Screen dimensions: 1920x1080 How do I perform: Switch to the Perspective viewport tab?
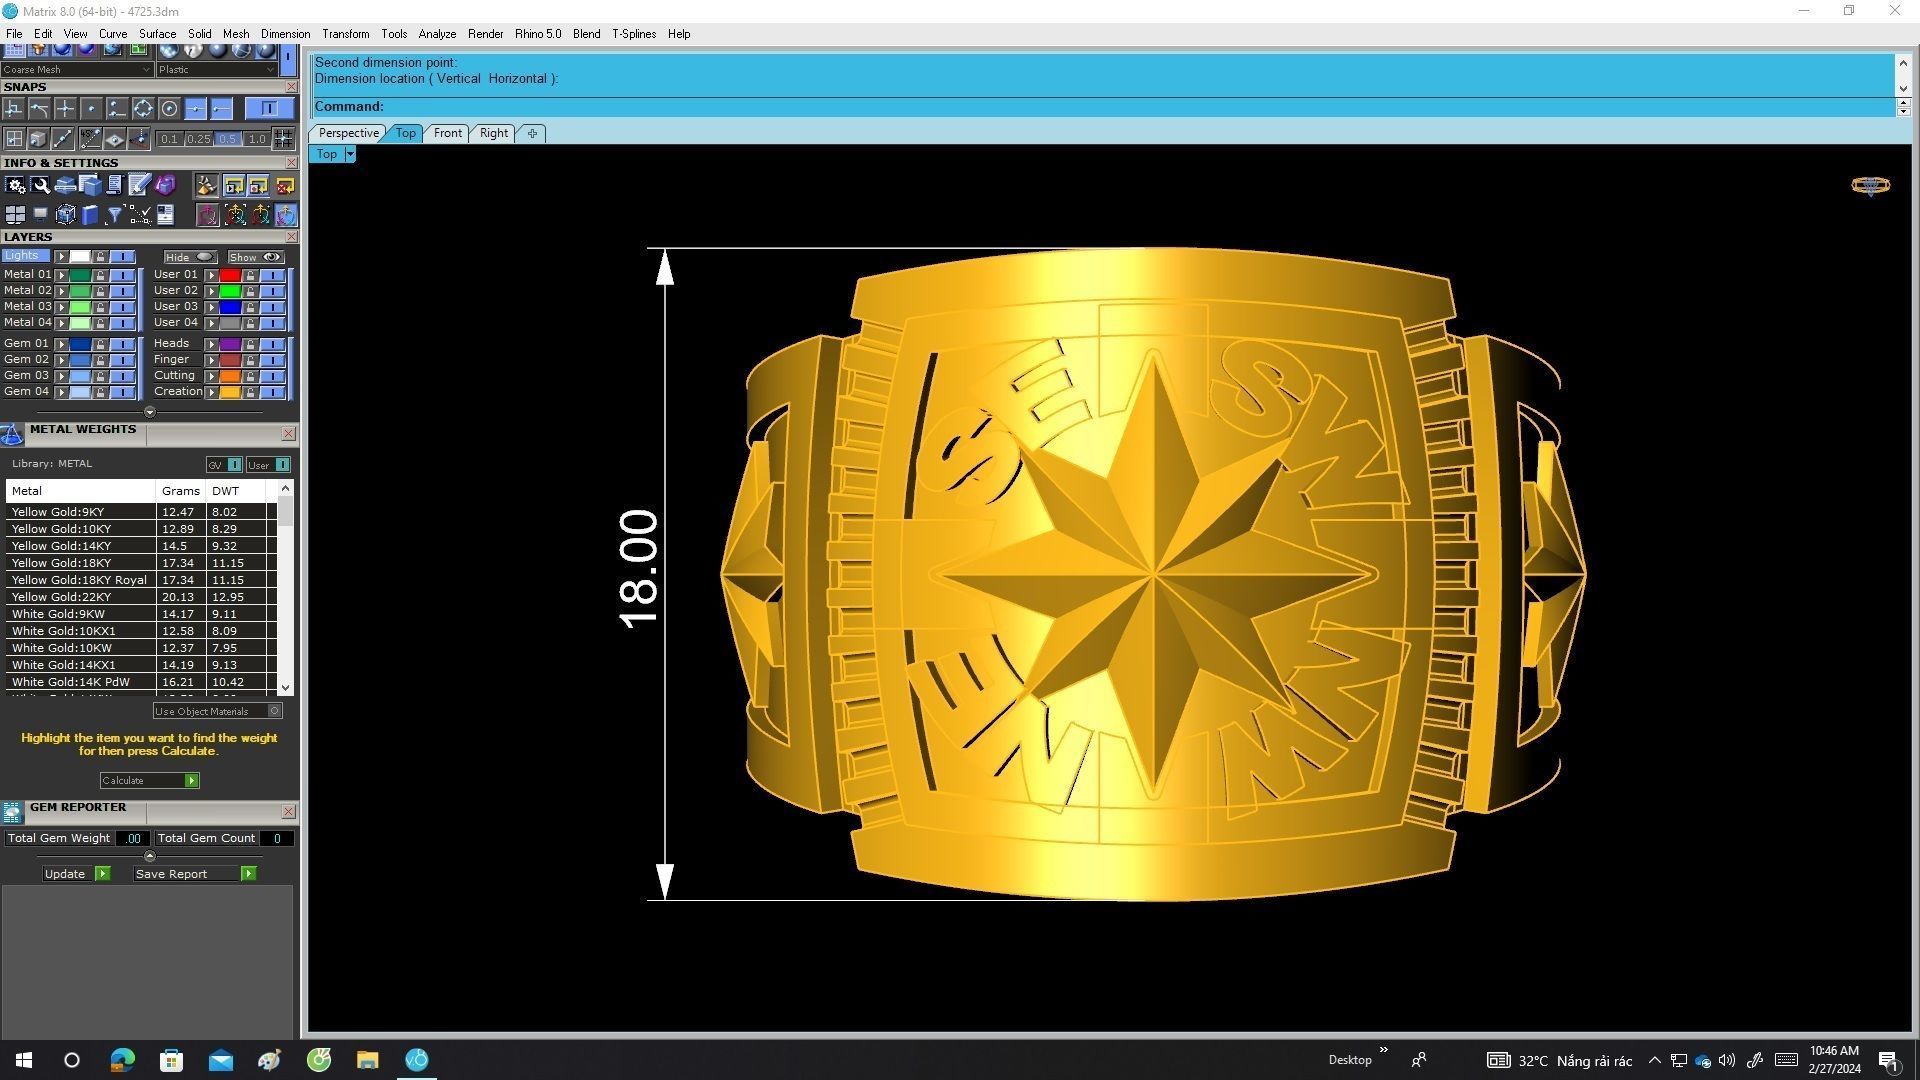(x=348, y=133)
